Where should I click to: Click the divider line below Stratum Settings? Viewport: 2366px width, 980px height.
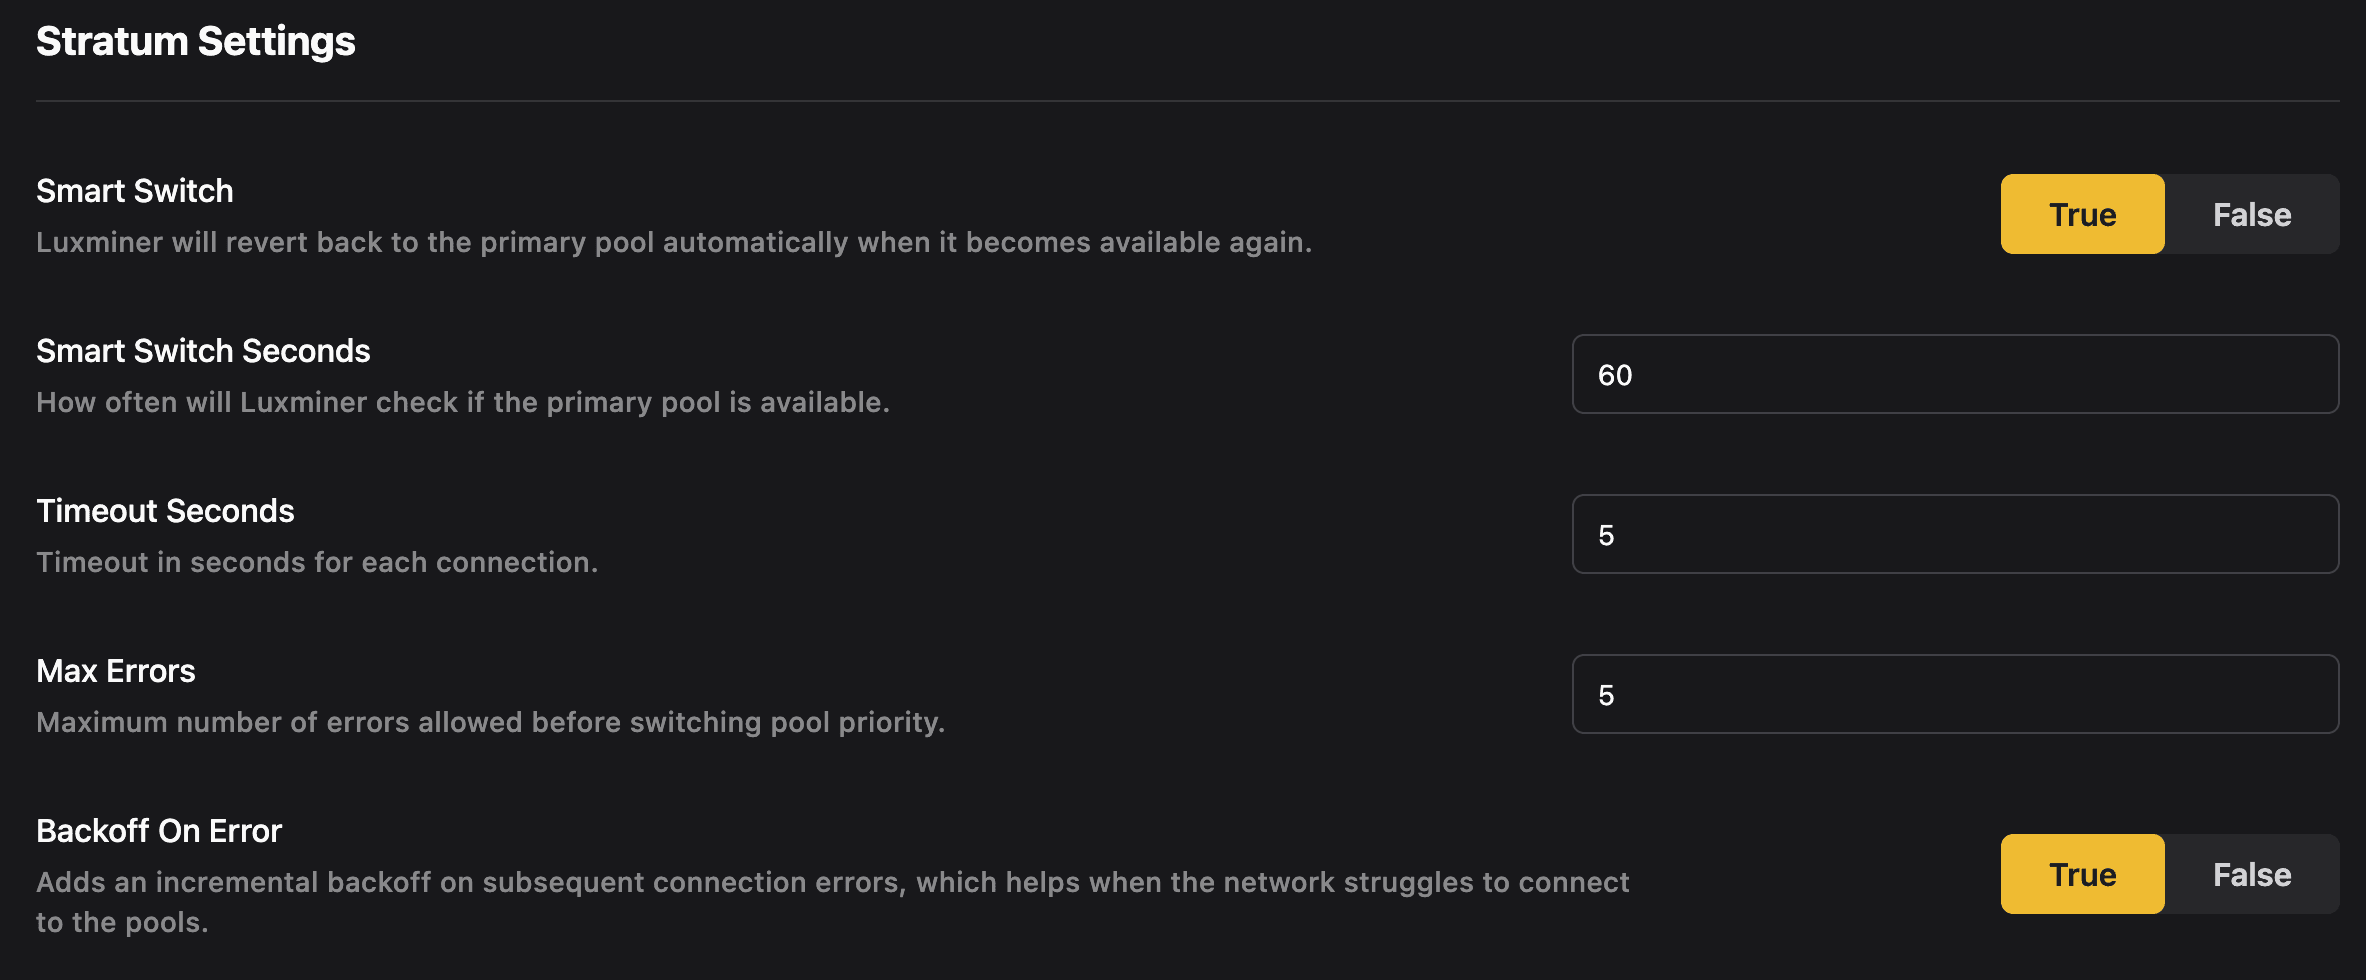(1187, 101)
